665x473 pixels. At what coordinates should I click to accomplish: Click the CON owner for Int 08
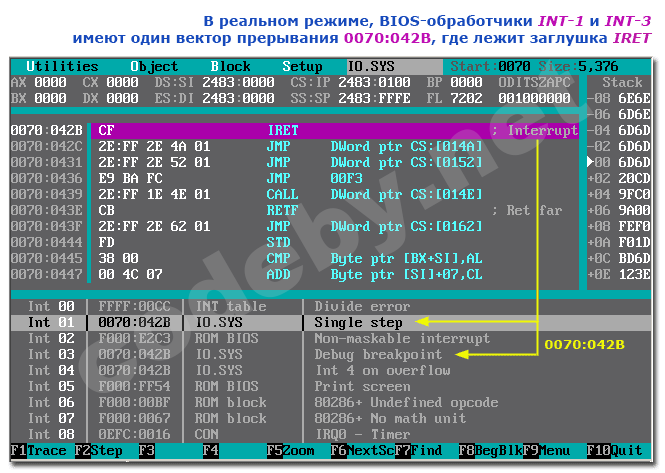click(207, 434)
